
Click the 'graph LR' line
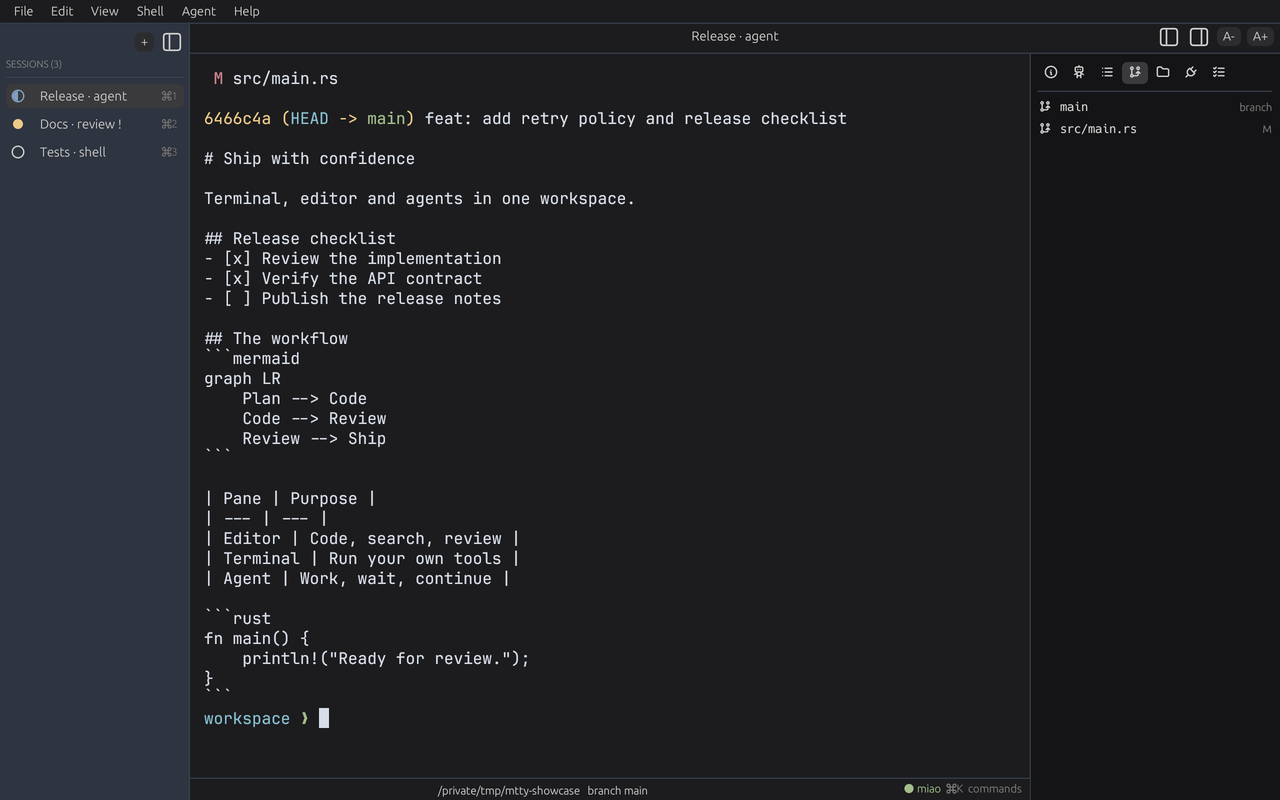tap(242, 378)
